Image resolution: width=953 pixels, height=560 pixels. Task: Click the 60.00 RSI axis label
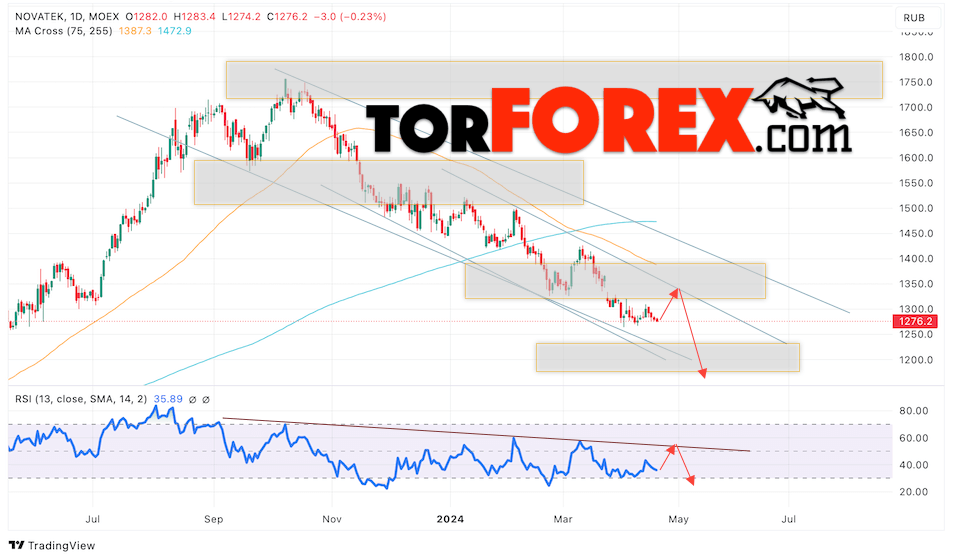click(913, 438)
